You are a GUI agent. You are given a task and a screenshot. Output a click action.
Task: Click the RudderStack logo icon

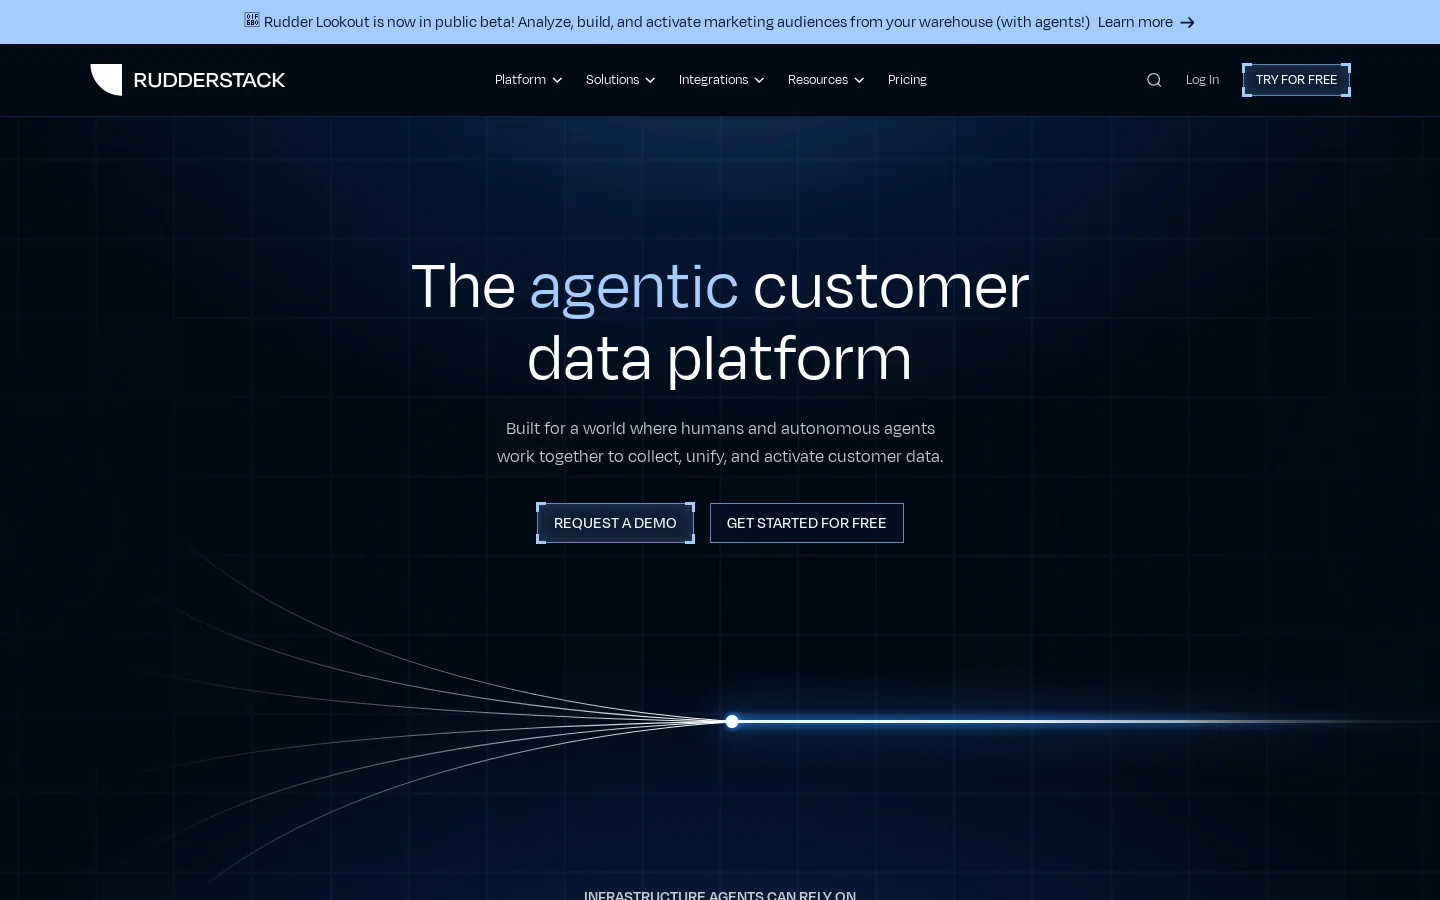pyautogui.click(x=106, y=80)
